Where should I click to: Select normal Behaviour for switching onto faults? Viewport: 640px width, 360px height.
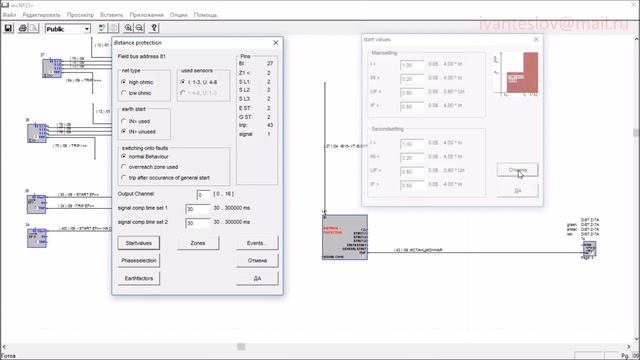[145, 156]
